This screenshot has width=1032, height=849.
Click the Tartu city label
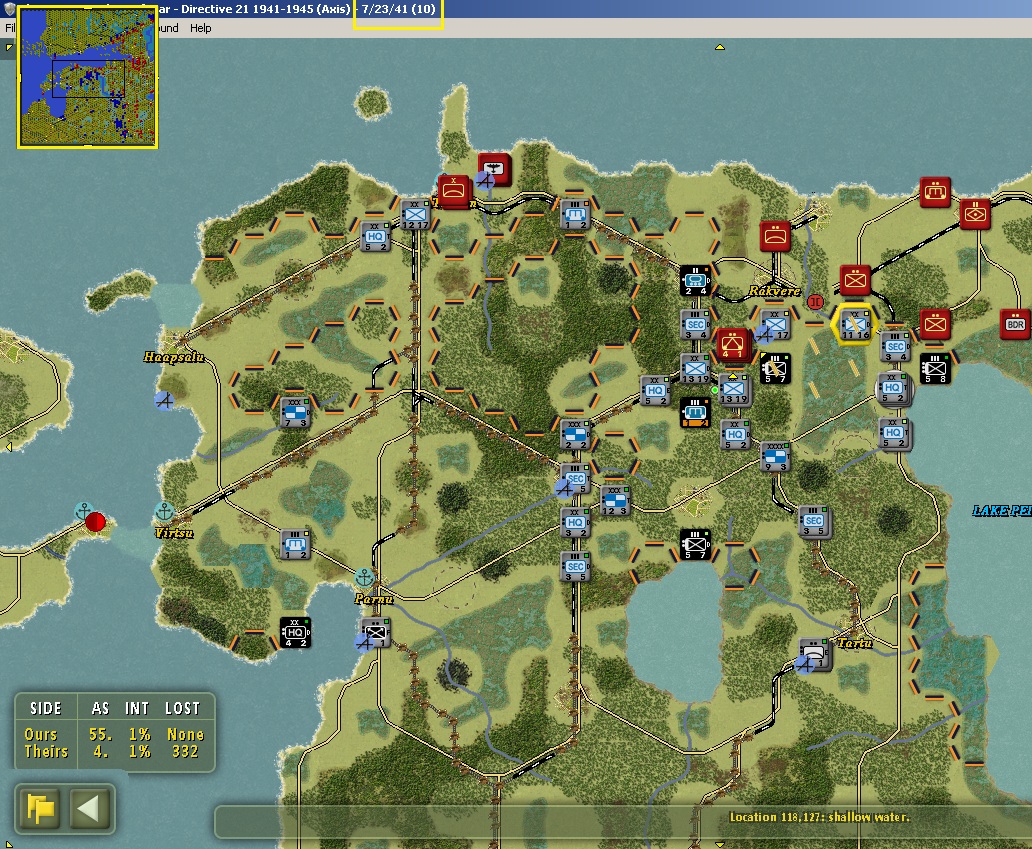point(854,643)
